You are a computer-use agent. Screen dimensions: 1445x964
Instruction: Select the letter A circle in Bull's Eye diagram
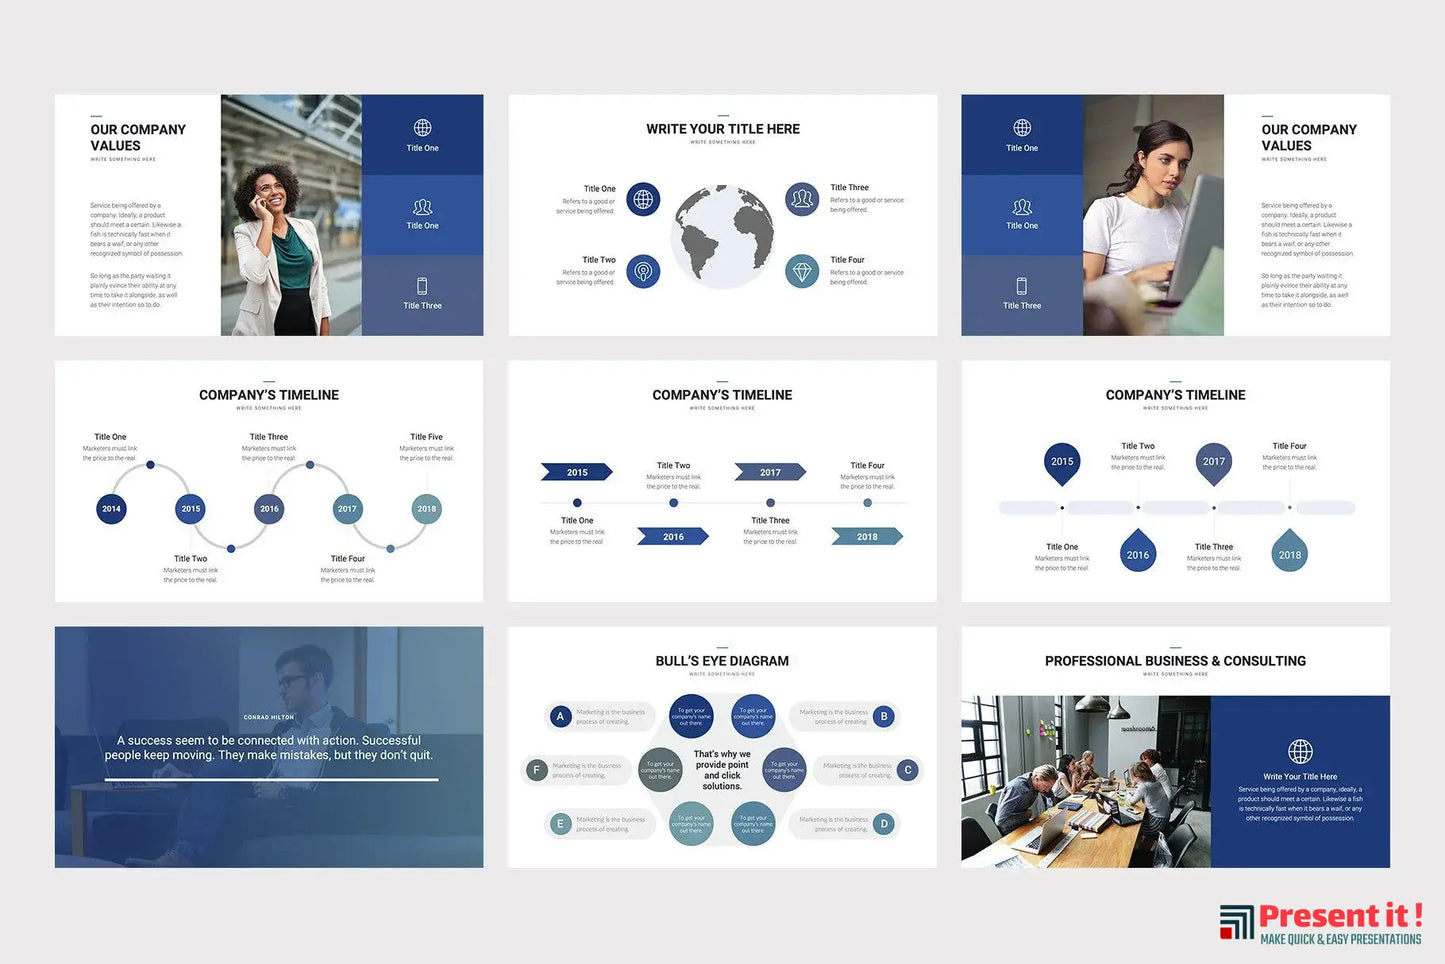[x=560, y=716]
